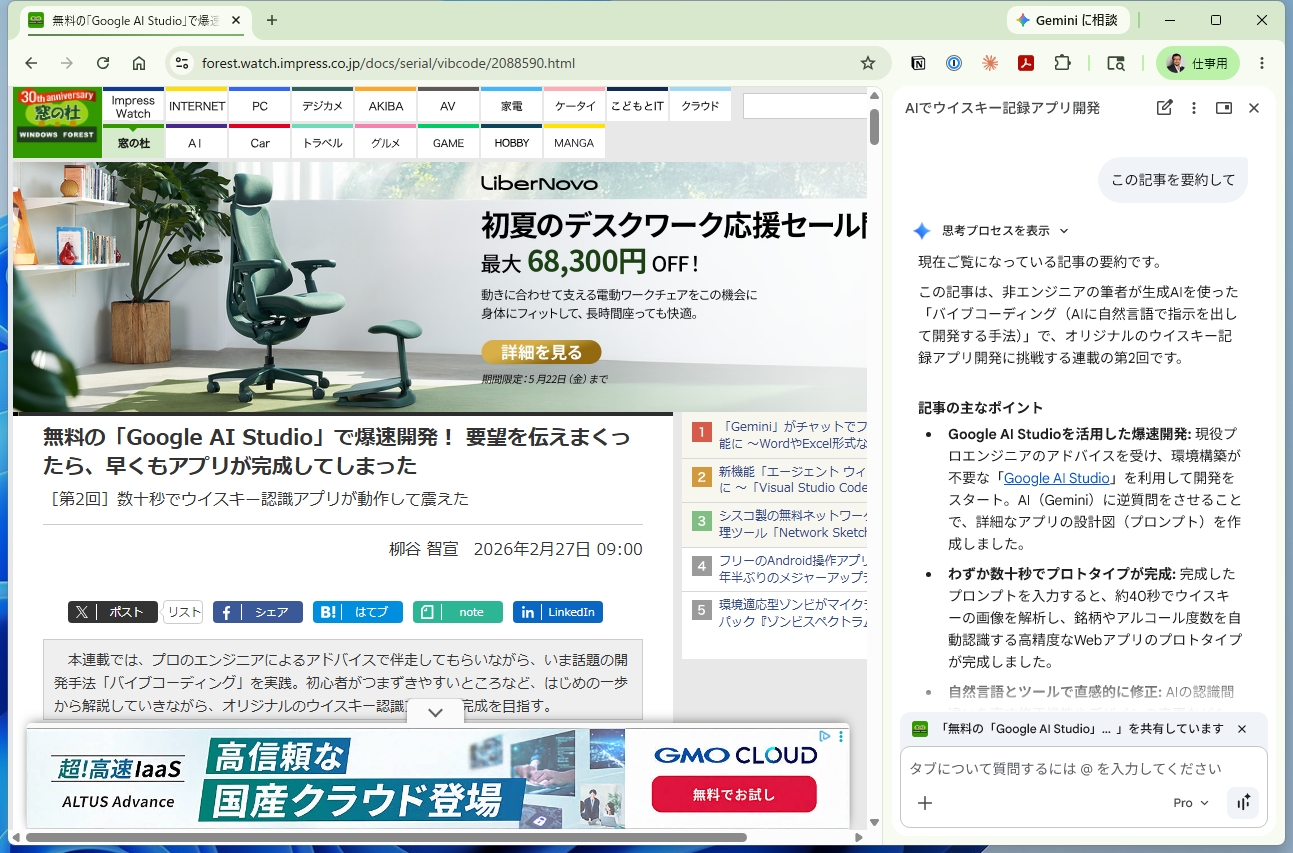The width and height of the screenshot is (1293, 853).
Task: Expand 思考プロセスを表示 in Gemini
Action: click(1005, 231)
